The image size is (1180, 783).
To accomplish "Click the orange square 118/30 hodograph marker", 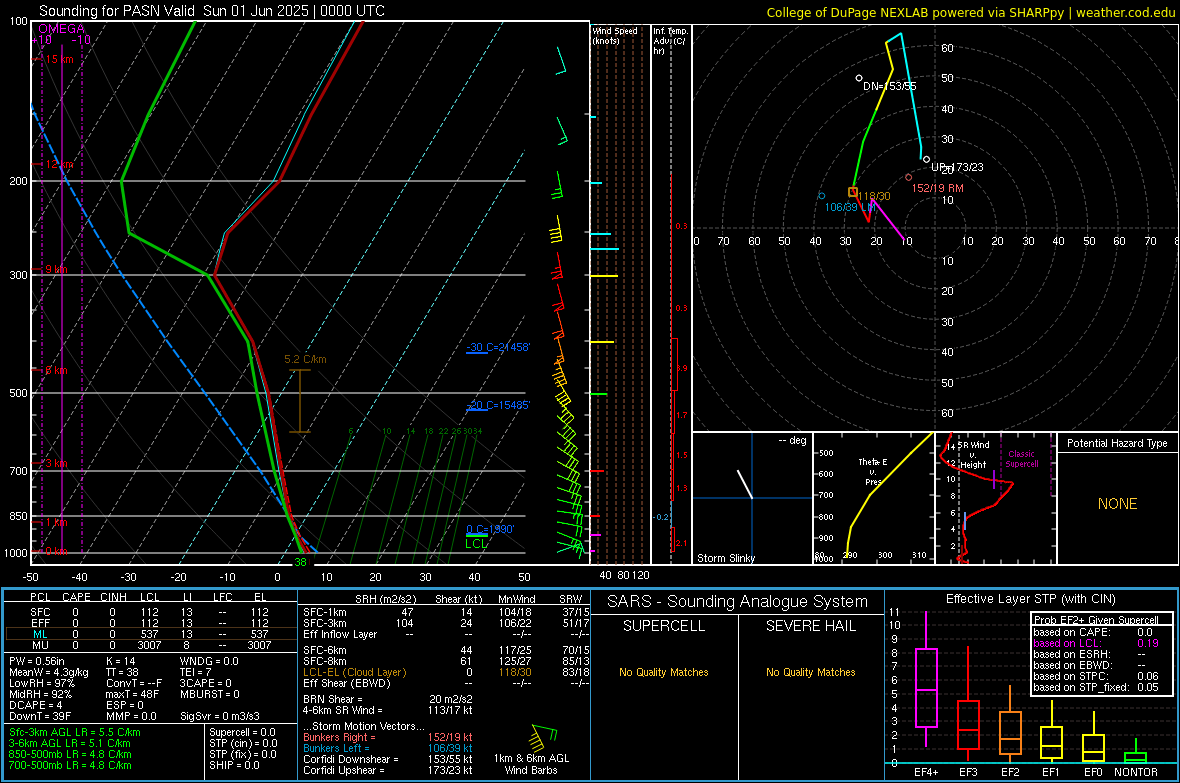I will [853, 192].
